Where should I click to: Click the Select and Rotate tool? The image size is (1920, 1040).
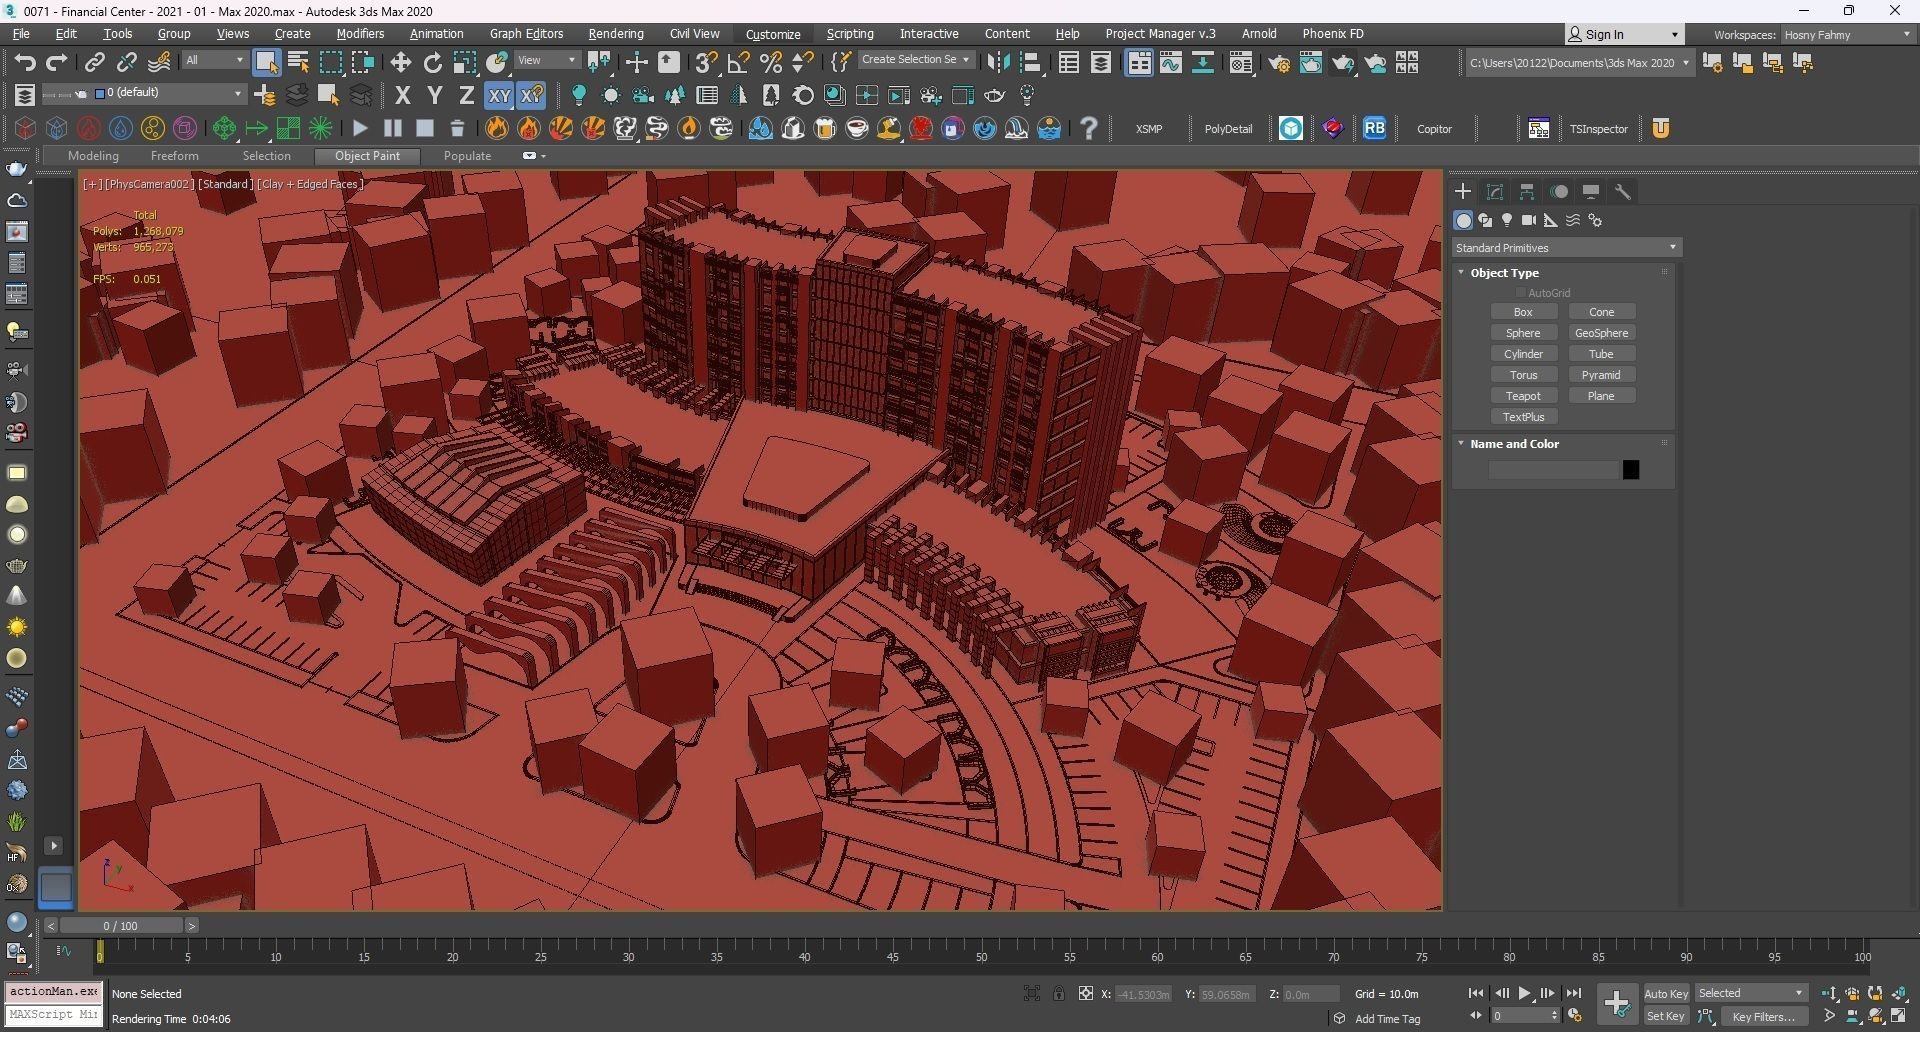(x=432, y=63)
